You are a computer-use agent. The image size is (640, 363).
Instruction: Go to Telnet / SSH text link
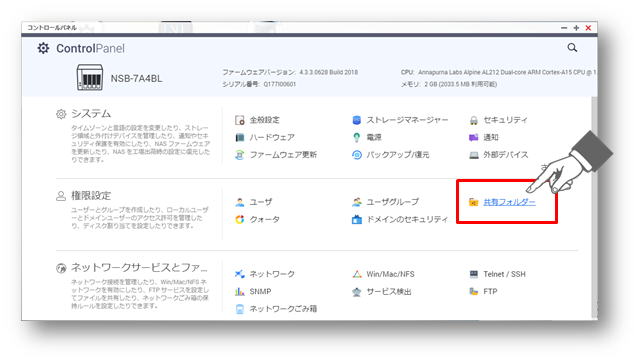(x=504, y=274)
